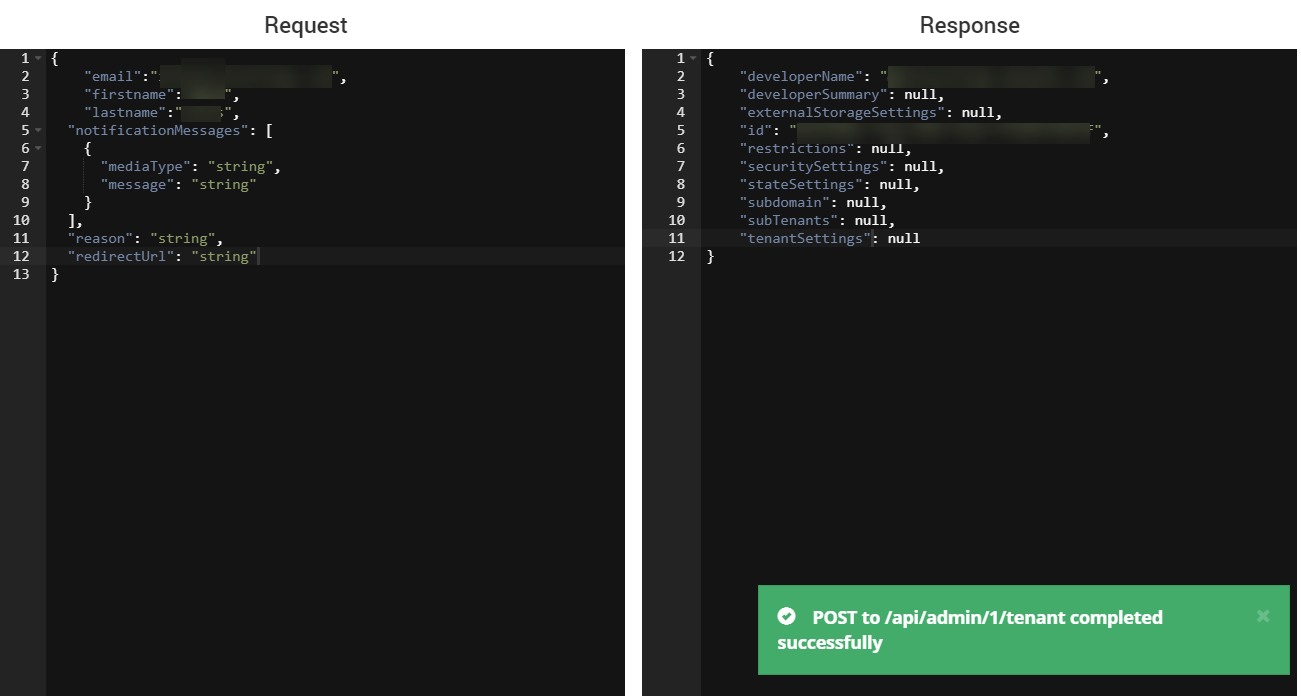Viewport: 1301px width, 696px height.
Task: Collapse the root JSON object in Request
Action: [36, 57]
